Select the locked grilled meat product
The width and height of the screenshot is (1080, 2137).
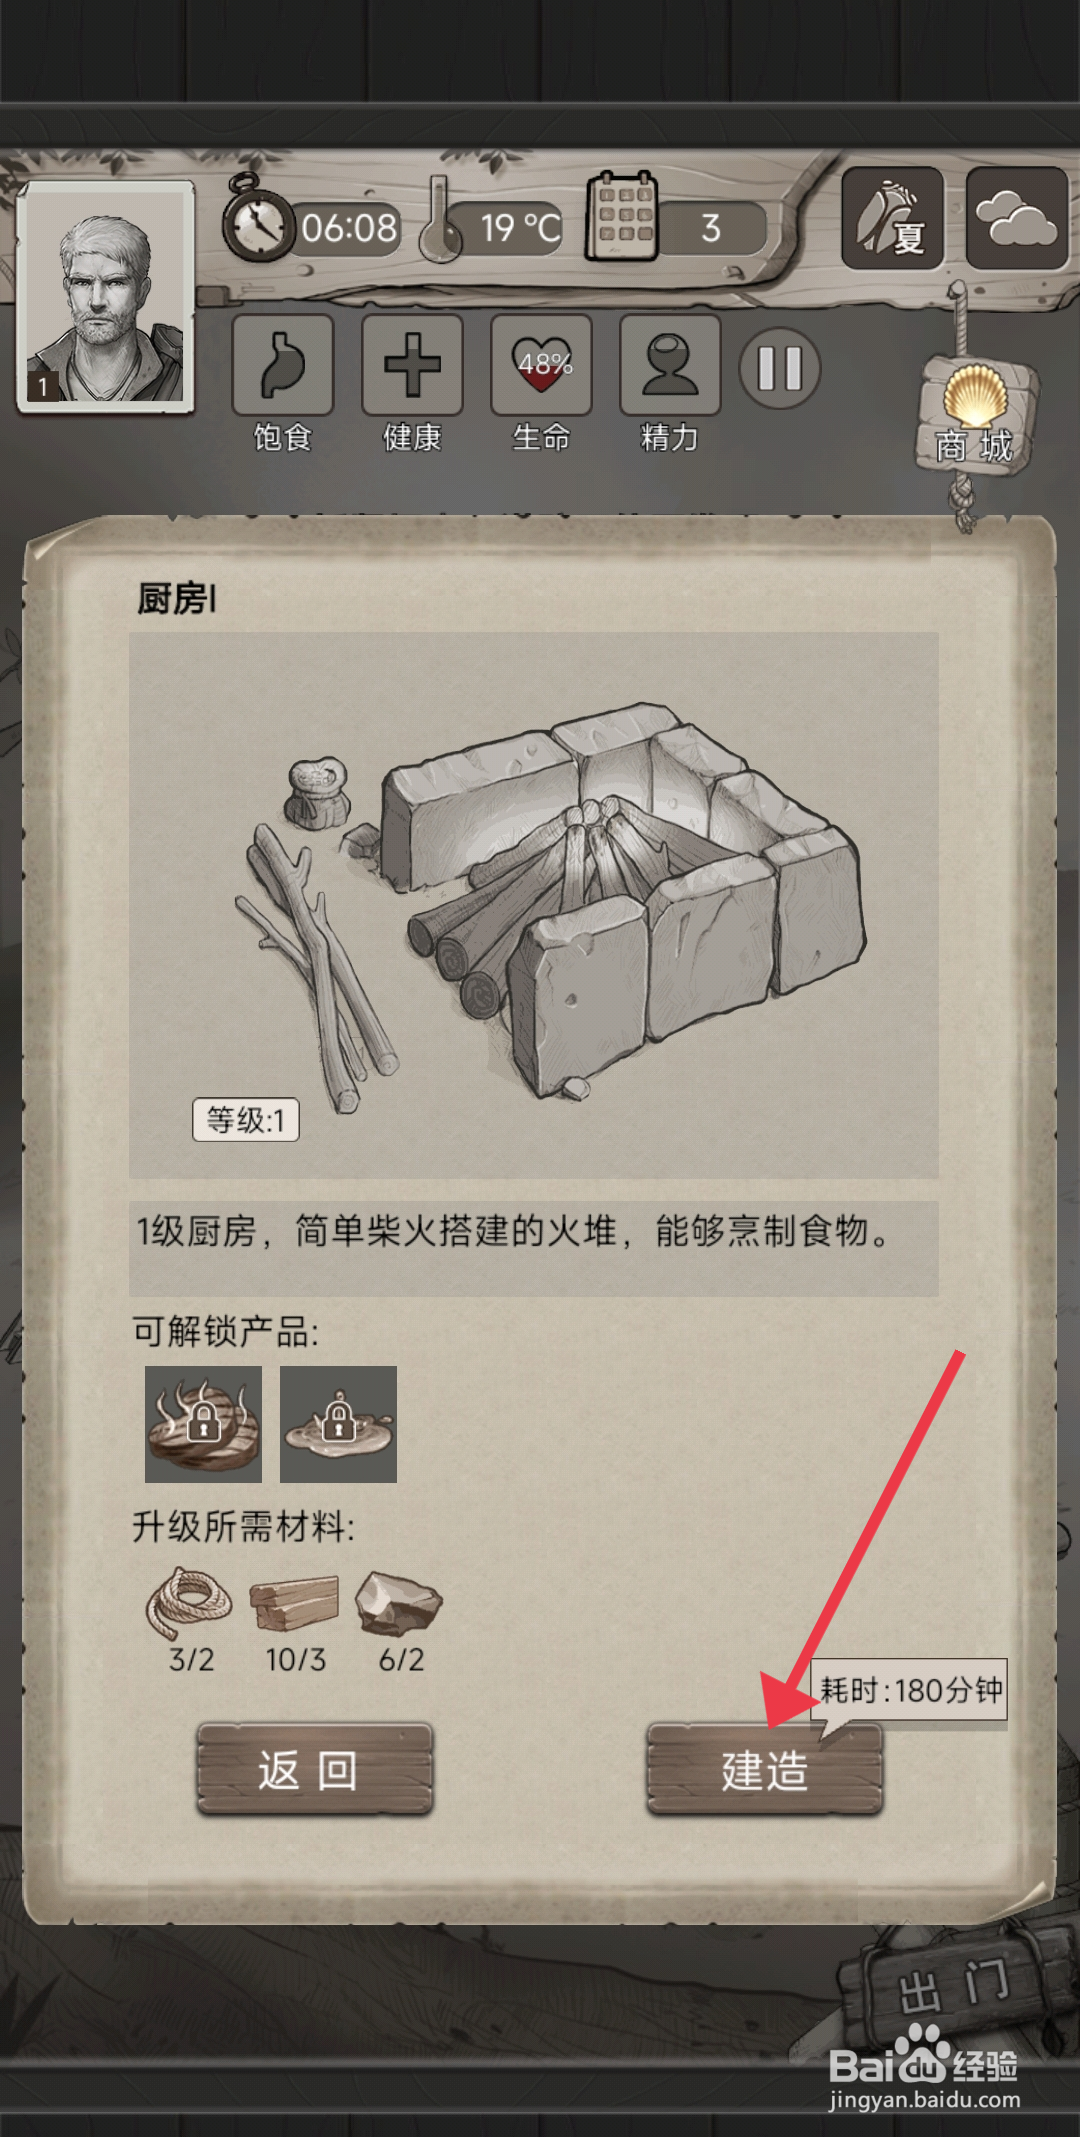click(x=203, y=1424)
